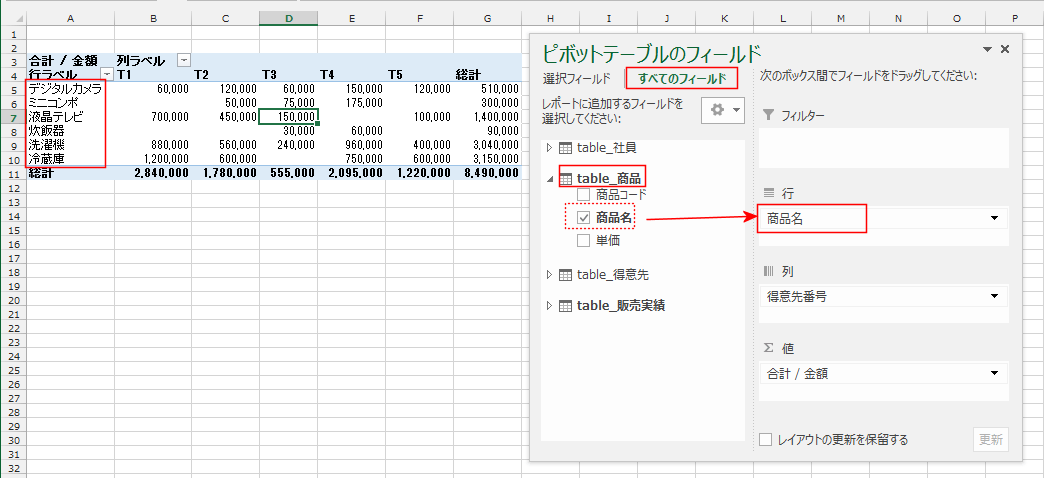Screen dimensions: 1044x478
Task: Select column D header
Action: coord(288,19)
